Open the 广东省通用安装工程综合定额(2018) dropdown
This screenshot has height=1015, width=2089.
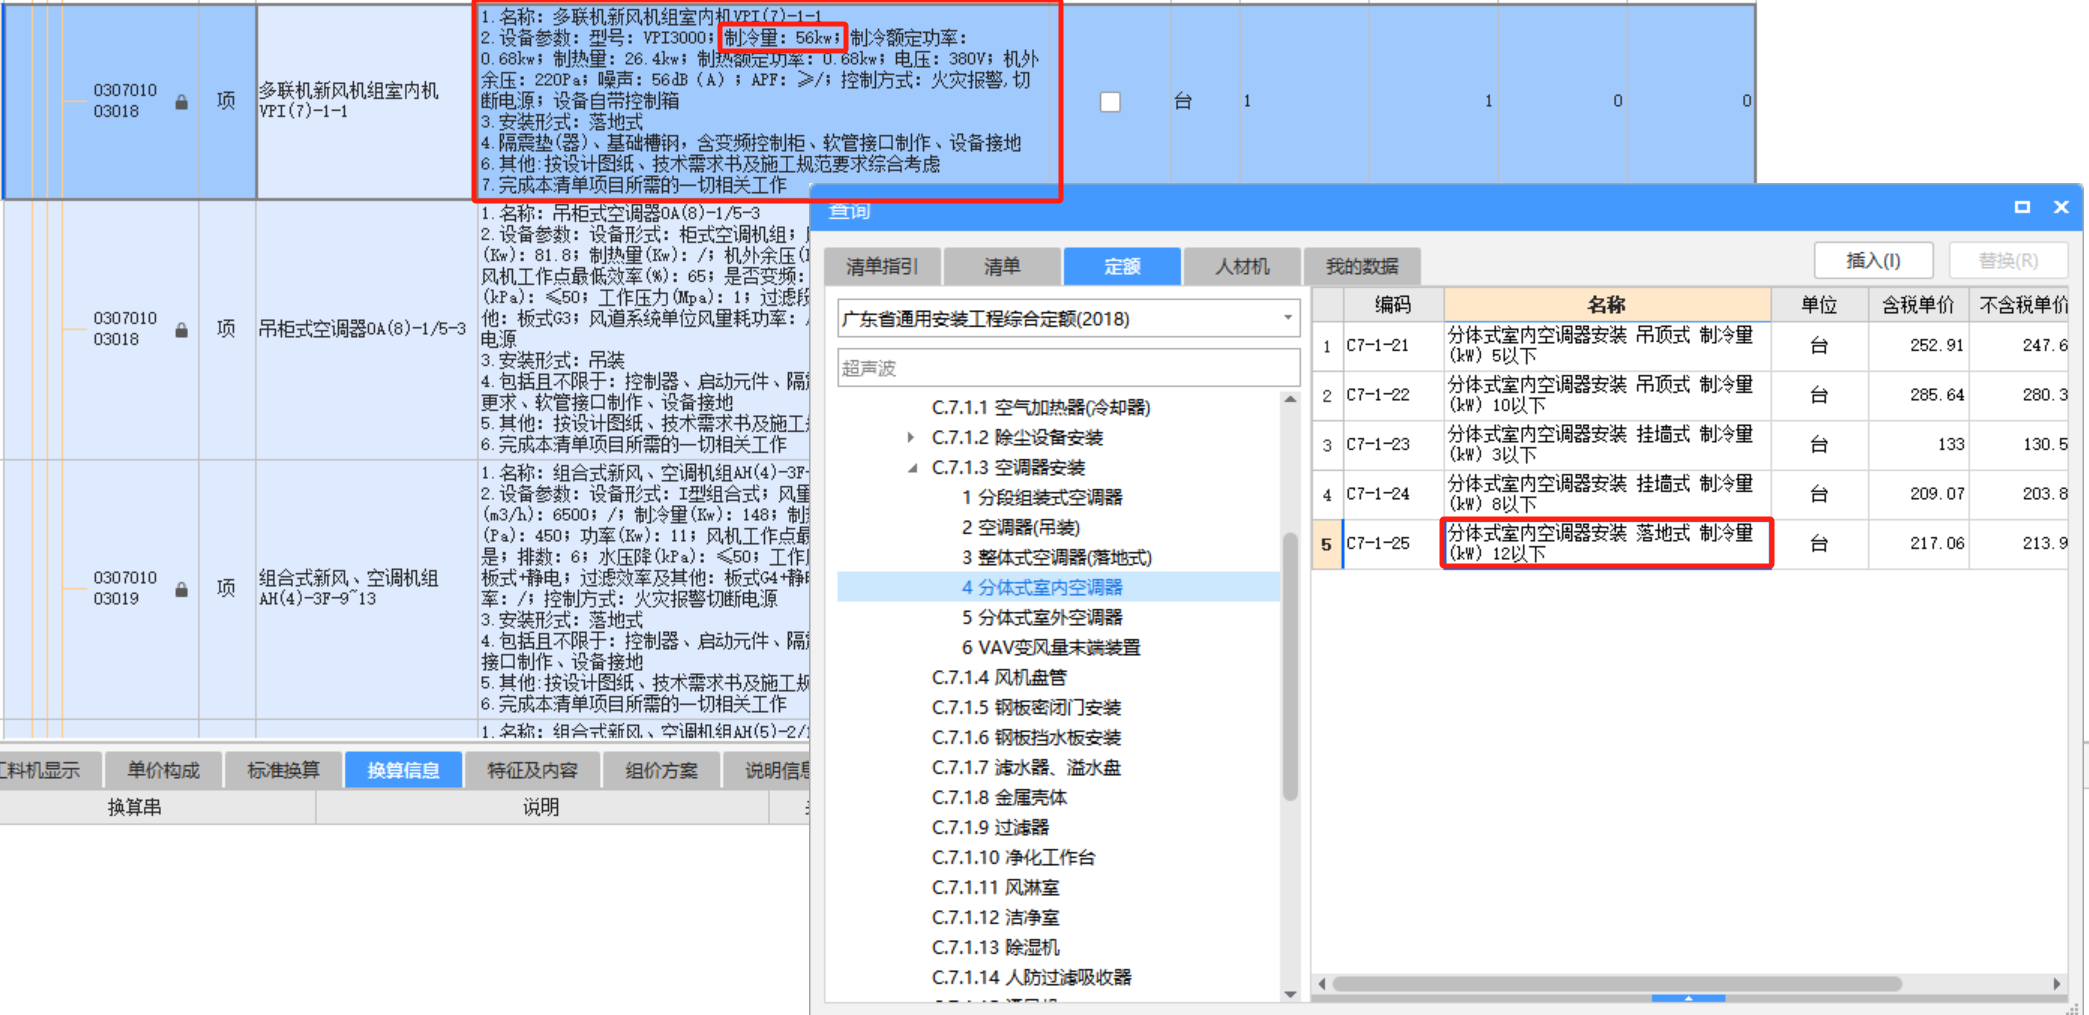[1287, 318]
